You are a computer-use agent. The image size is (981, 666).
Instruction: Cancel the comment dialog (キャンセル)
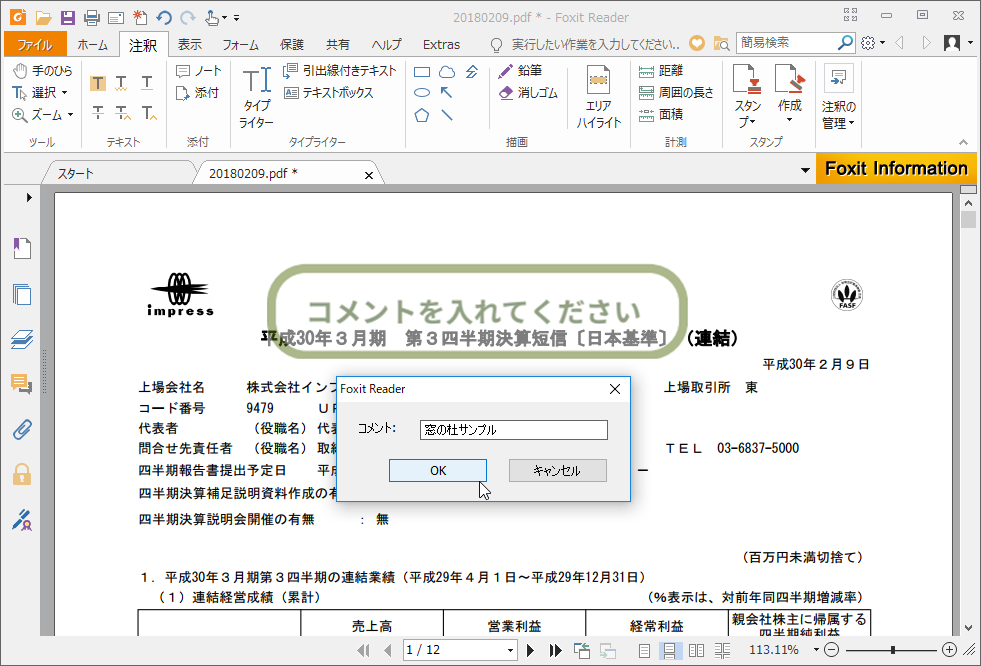pos(557,470)
